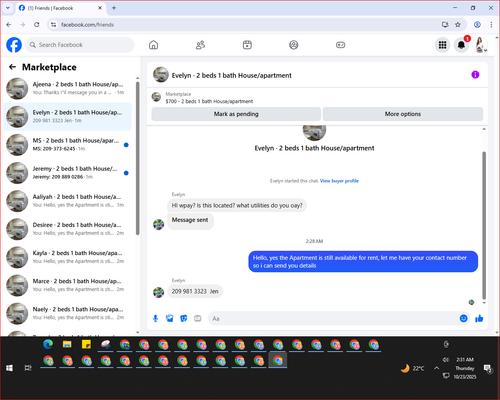Viewport: 500px width, 400px height.
Task: Click the conversation list scrollbar
Action: click(x=137, y=158)
